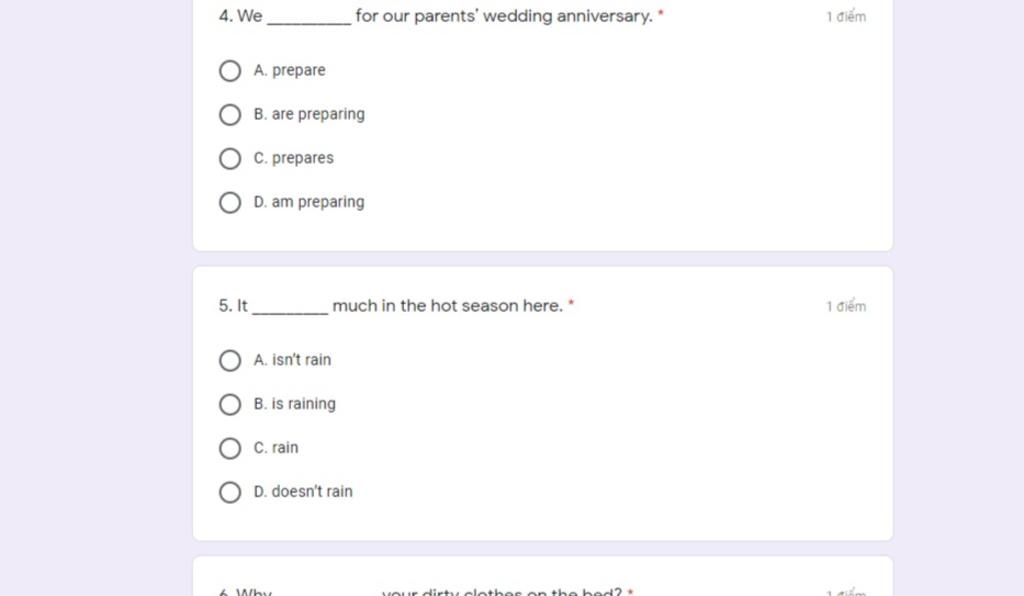Click the label text 'C. rain'
1024x596 pixels.
click(276, 448)
